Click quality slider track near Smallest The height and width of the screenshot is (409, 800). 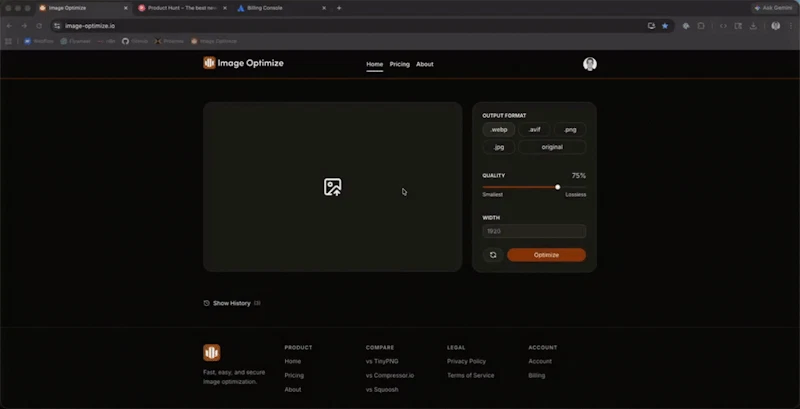(487, 187)
